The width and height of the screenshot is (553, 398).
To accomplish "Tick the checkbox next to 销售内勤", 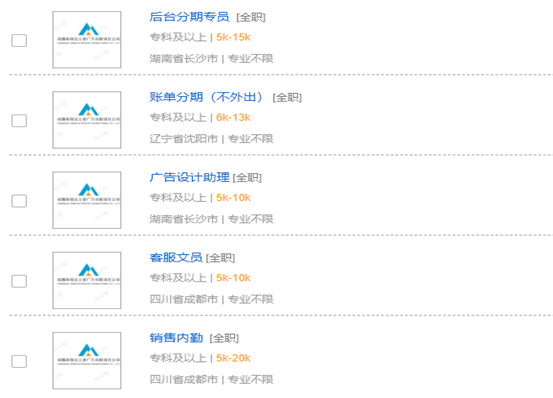I will pyautogui.click(x=19, y=361).
